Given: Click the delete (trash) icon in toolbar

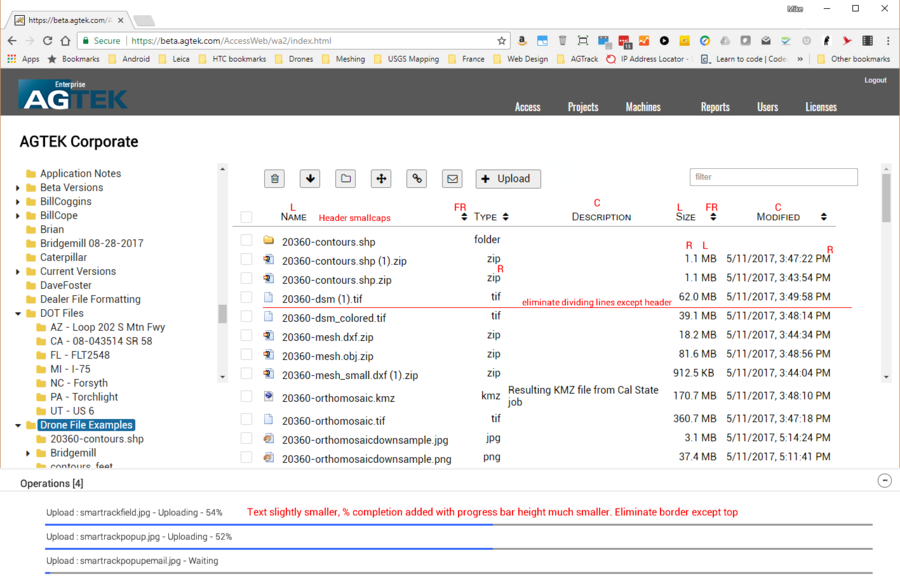Looking at the screenshot, I should (275, 178).
